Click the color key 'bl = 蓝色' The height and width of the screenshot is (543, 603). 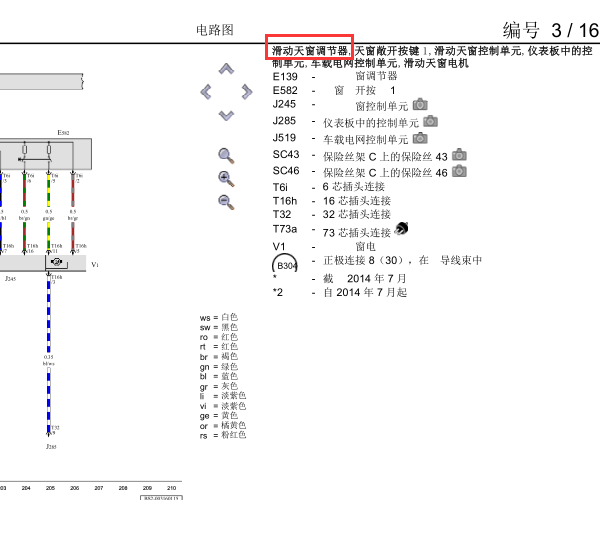[x=219, y=376]
